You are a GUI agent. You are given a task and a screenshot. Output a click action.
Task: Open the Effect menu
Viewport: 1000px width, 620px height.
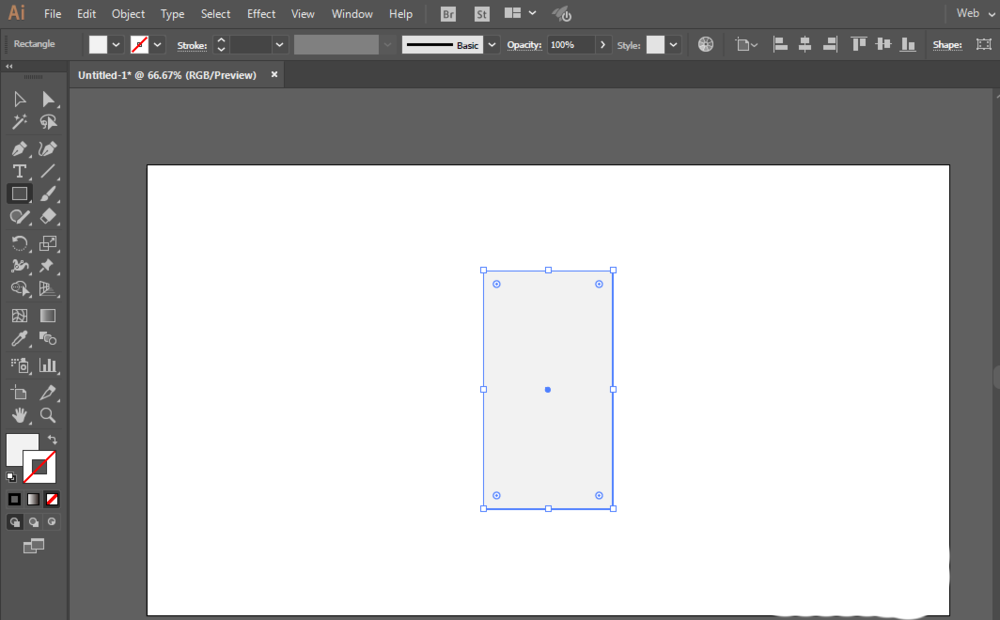[x=261, y=14]
